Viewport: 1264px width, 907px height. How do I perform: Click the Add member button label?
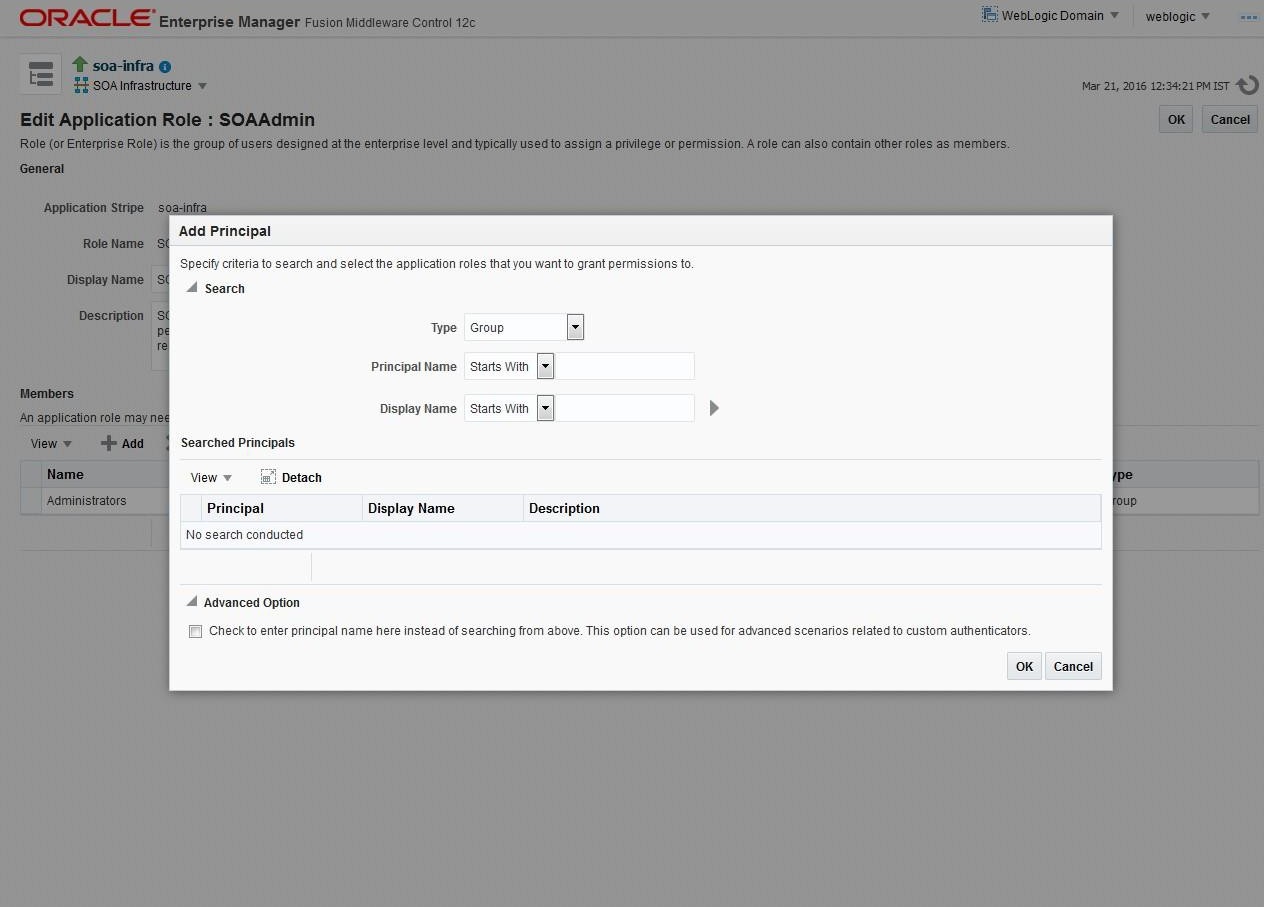[x=133, y=443]
